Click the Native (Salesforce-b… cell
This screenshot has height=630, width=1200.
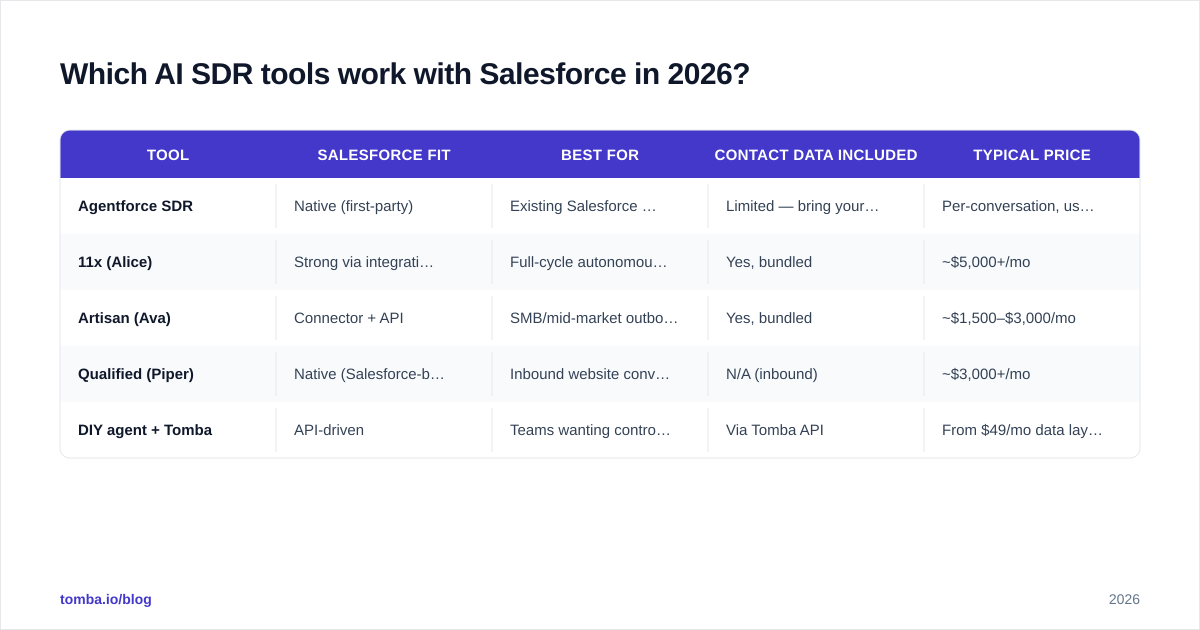point(384,374)
